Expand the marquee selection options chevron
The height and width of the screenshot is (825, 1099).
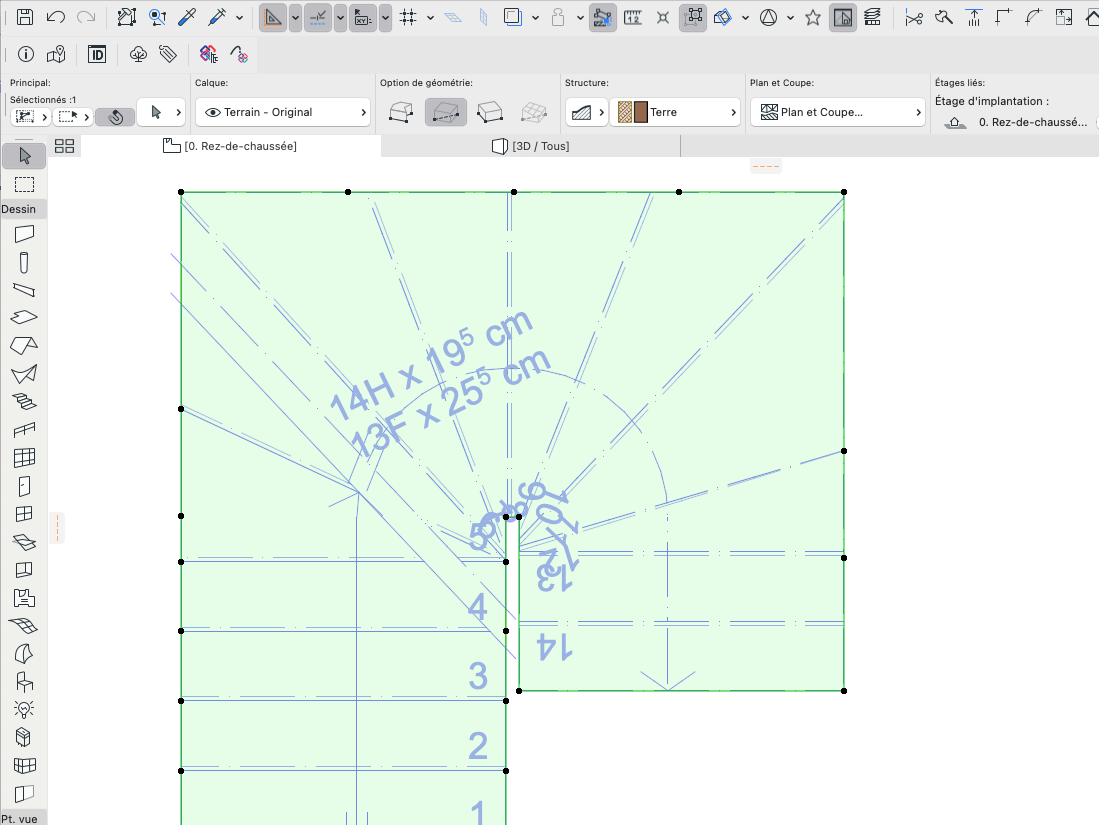87,117
